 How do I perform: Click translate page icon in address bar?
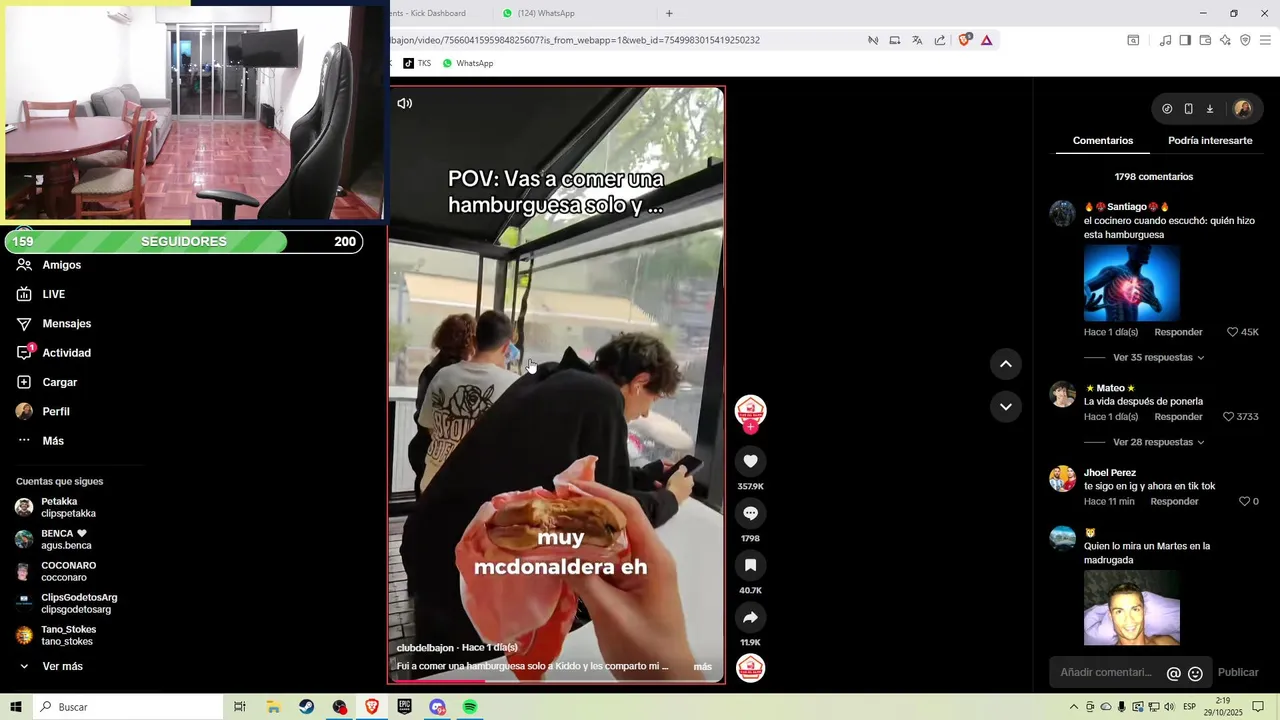click(x=917, y=40)
